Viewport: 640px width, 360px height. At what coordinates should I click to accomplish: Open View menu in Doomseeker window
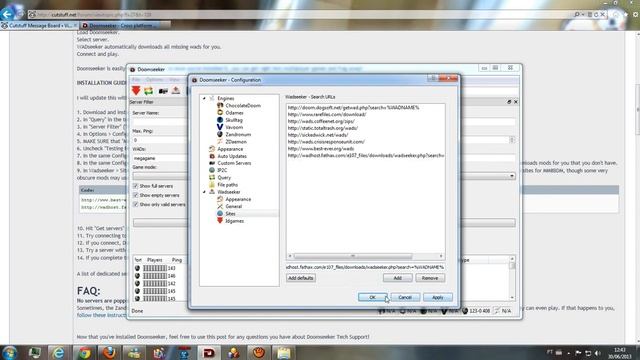174,80
